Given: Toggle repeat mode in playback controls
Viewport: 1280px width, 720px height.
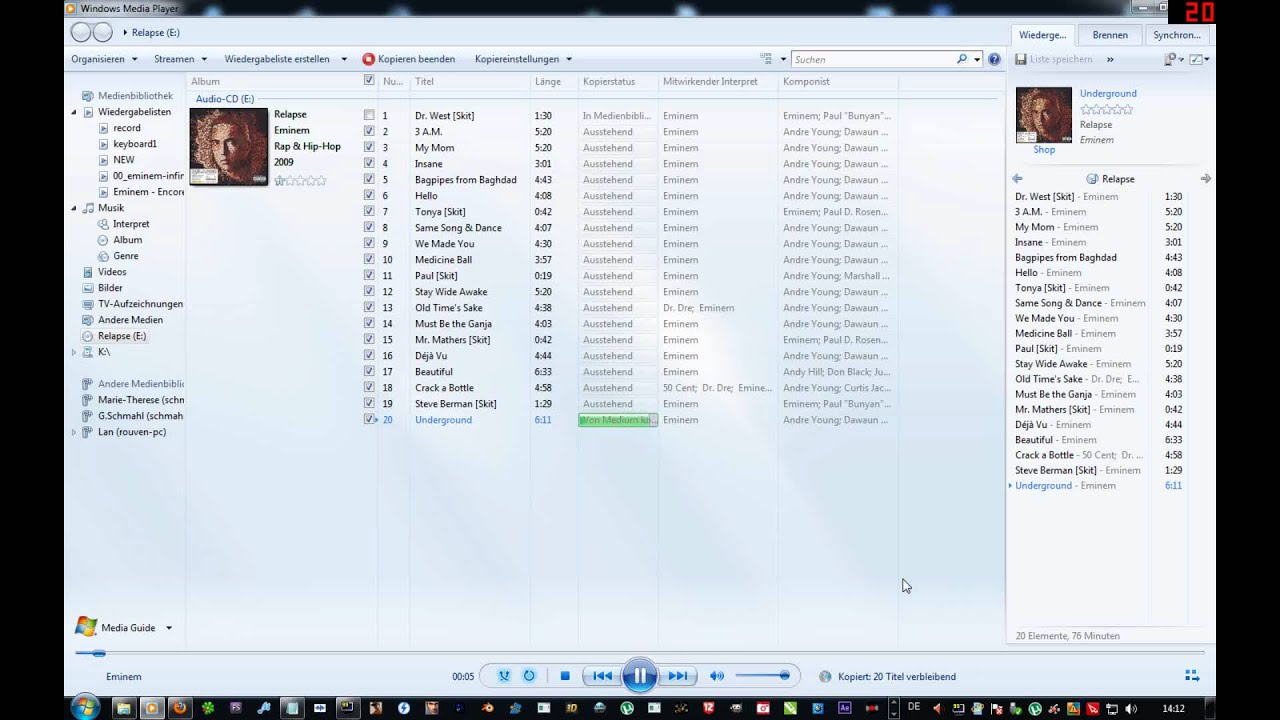Looking at the screenshot, I should pos(529,676).
